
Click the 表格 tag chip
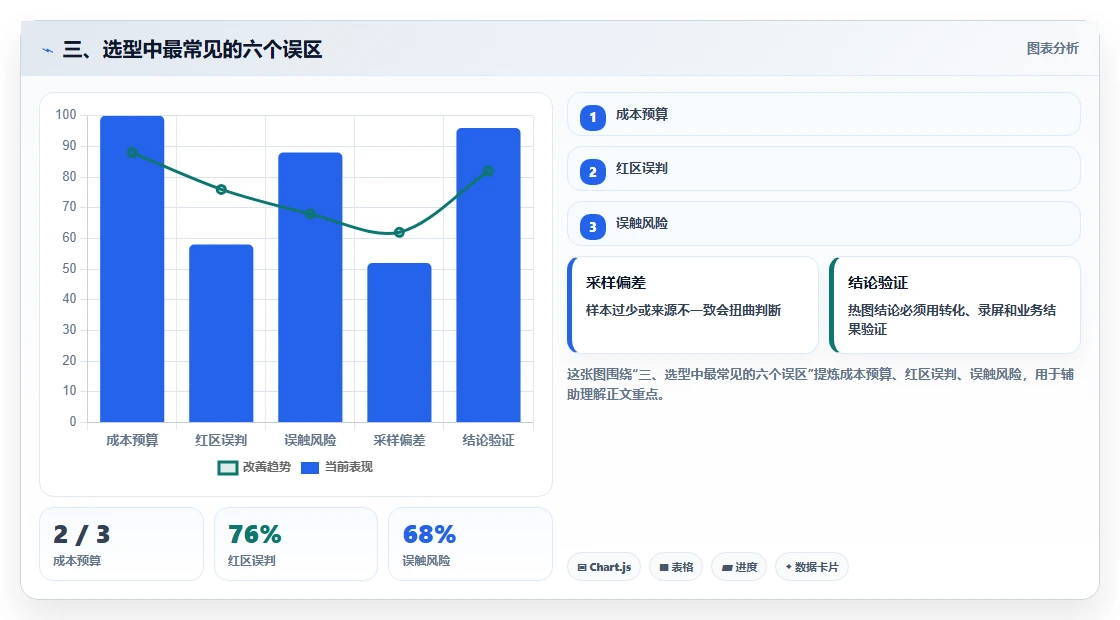coord(676,567)
